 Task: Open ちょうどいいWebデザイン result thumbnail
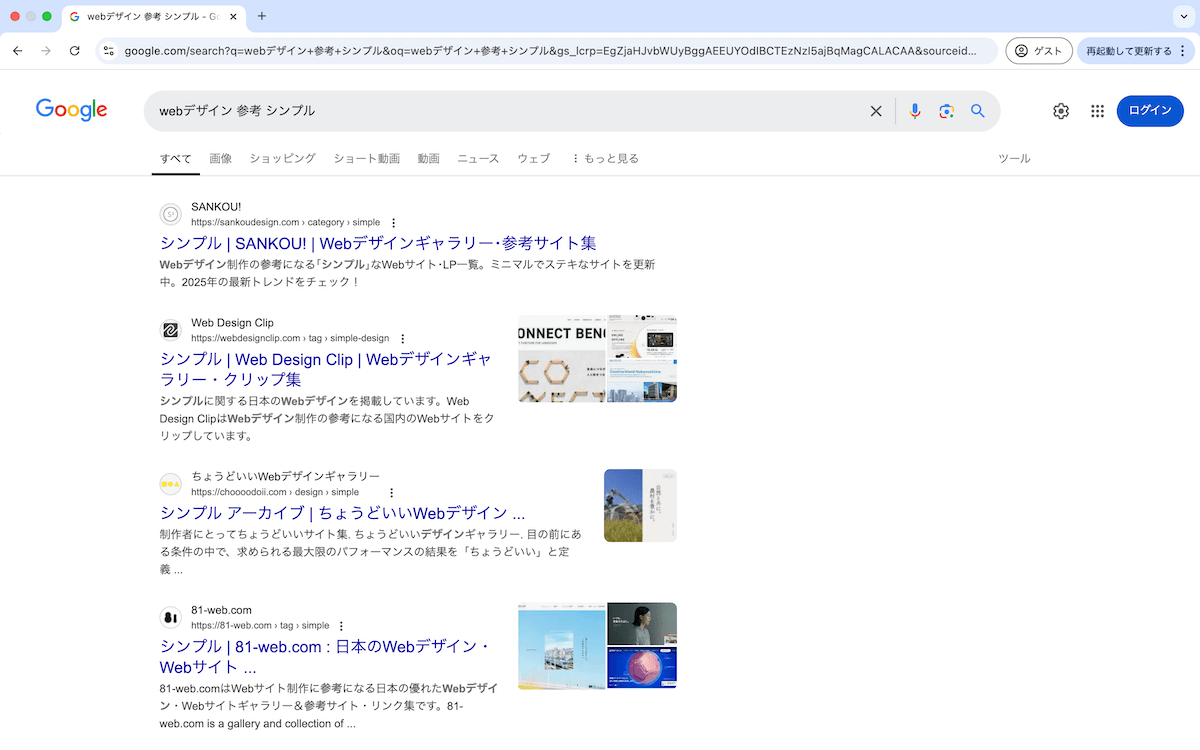(640, 506)
